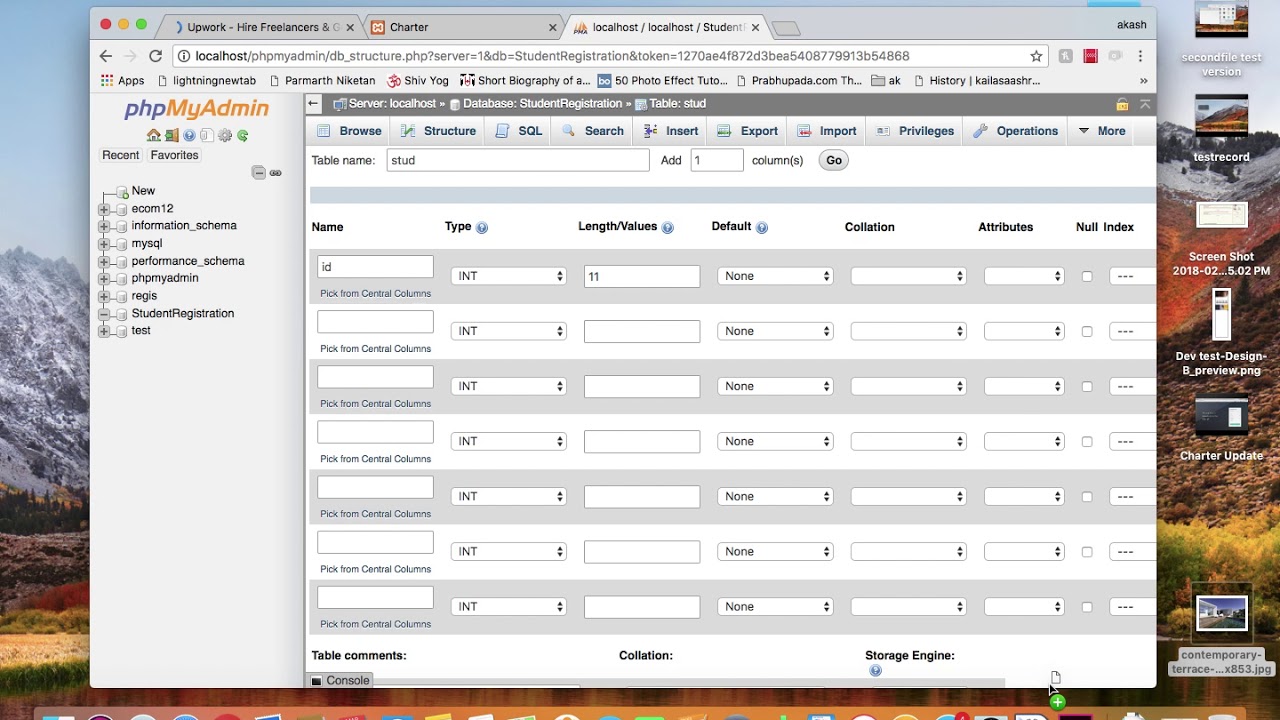
Task: Check the Null checkbox in sixth column row
Action: [x=1087, y=552]
